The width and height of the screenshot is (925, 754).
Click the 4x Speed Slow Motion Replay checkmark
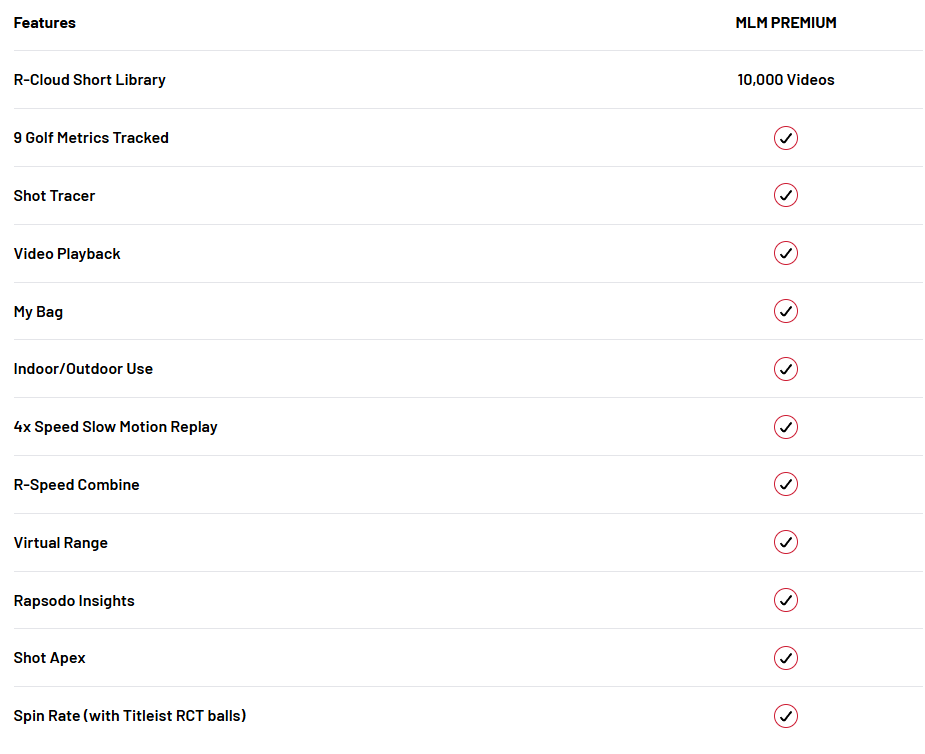[x=785, y=427]
